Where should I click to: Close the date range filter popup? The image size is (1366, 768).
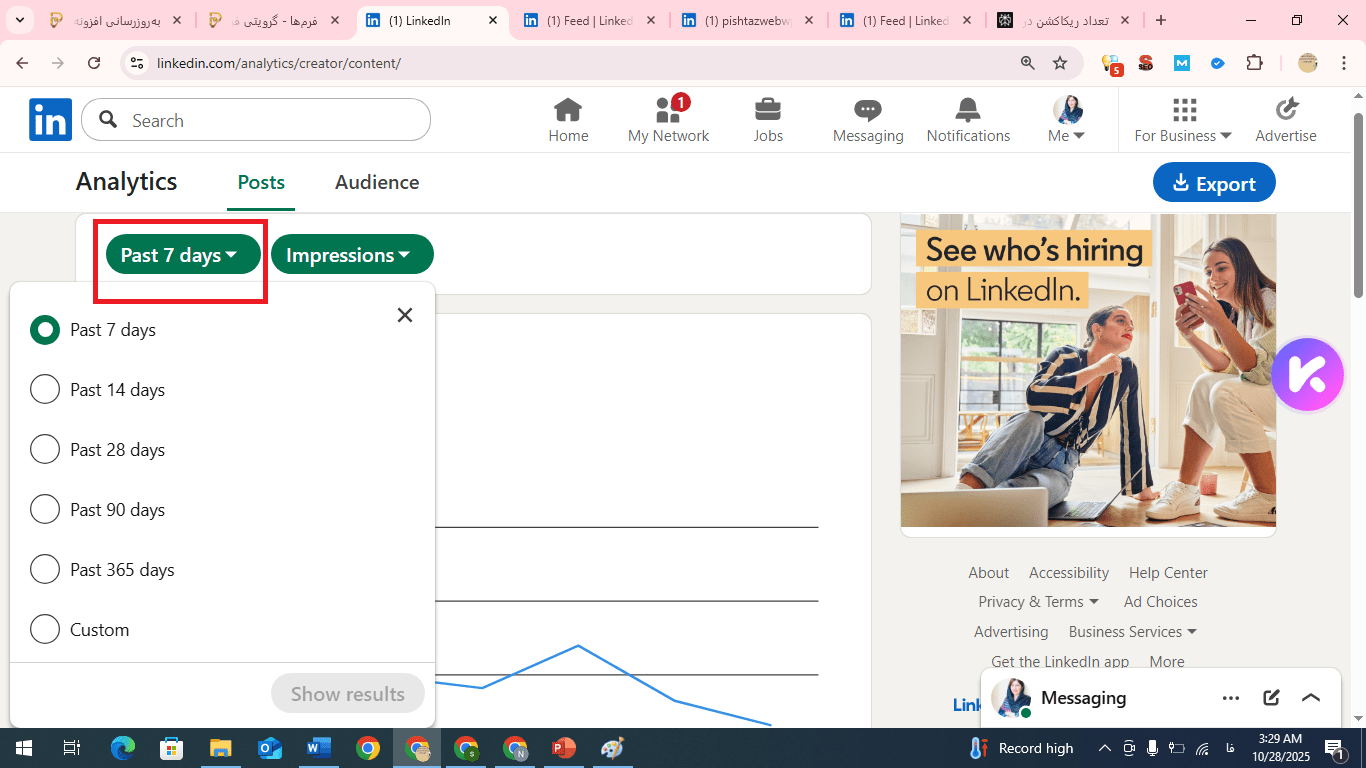pos(404,315)
